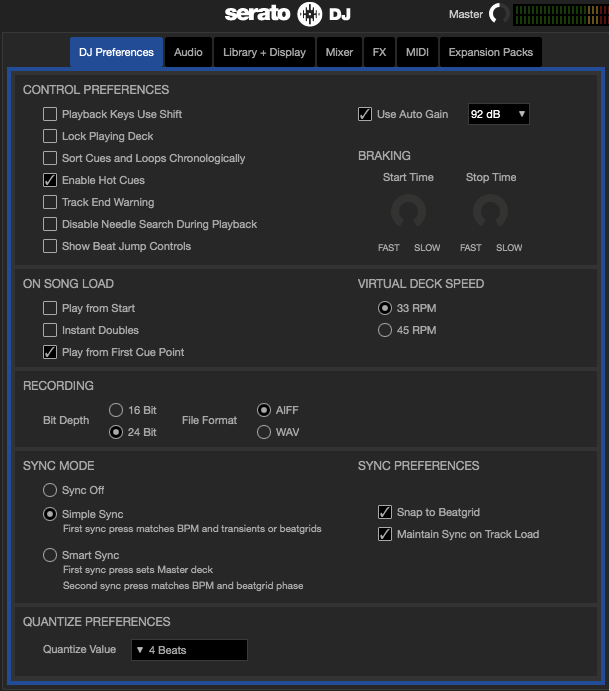609x691 pixels.
Task: Click the Master output level knob
Action: 498,14
